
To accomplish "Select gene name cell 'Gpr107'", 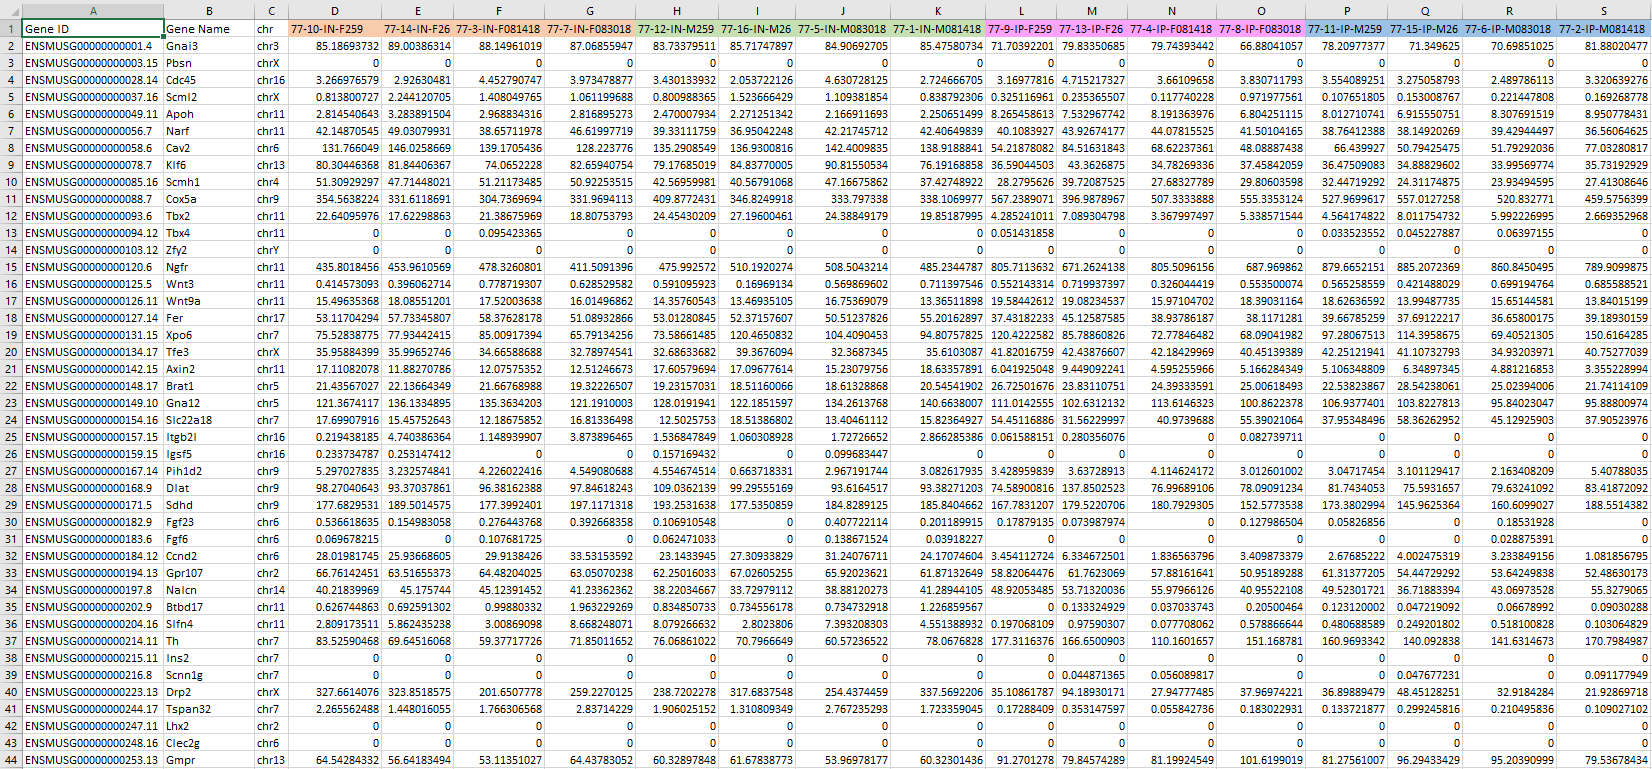I will coord(209,573).
